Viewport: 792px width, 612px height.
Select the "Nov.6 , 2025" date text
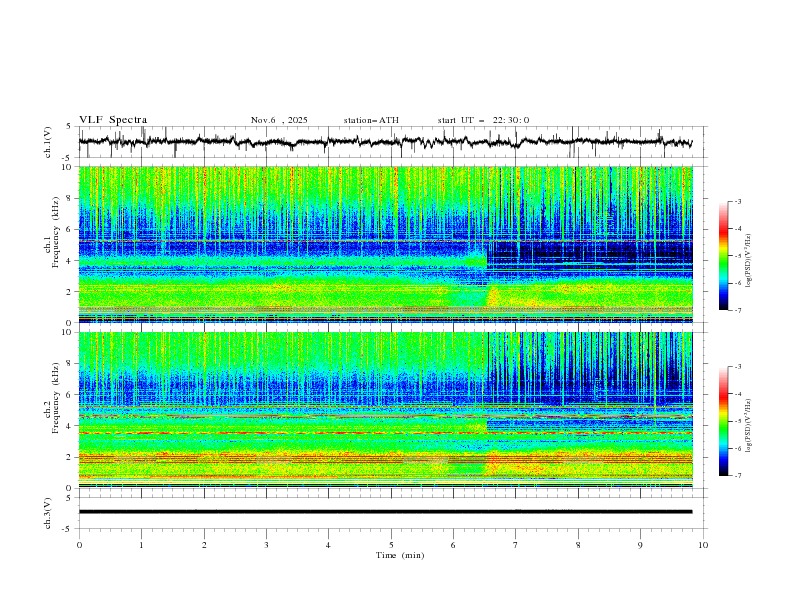[x=279, y=120]
